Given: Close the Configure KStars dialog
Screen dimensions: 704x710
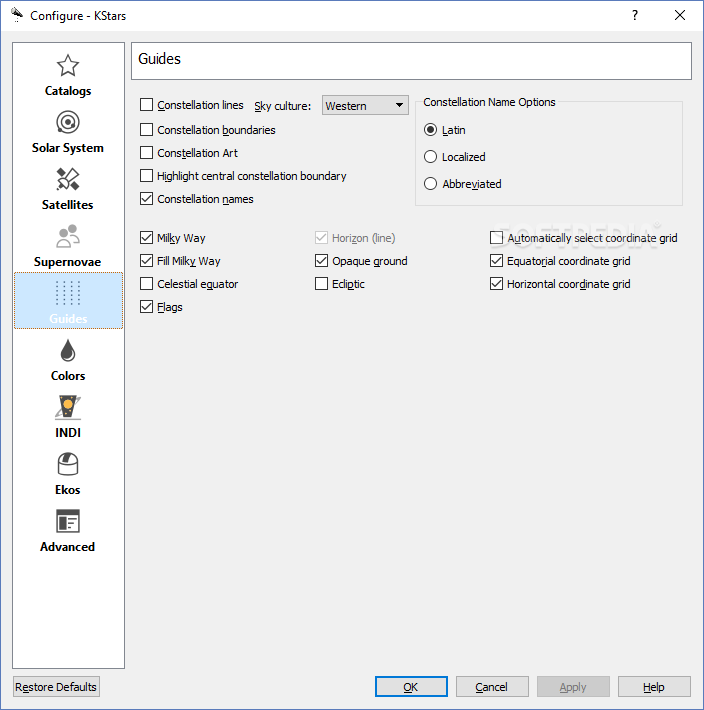Looking at the screenshot, I should 680,15.
